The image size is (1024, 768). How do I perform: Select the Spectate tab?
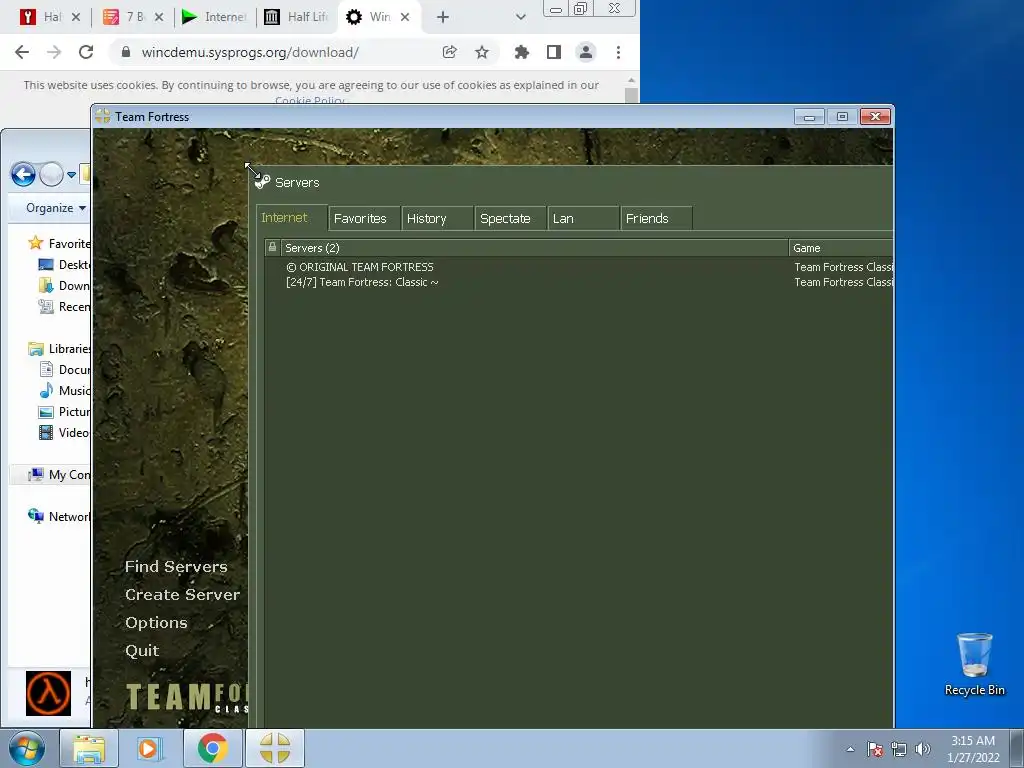coord(510,218)
